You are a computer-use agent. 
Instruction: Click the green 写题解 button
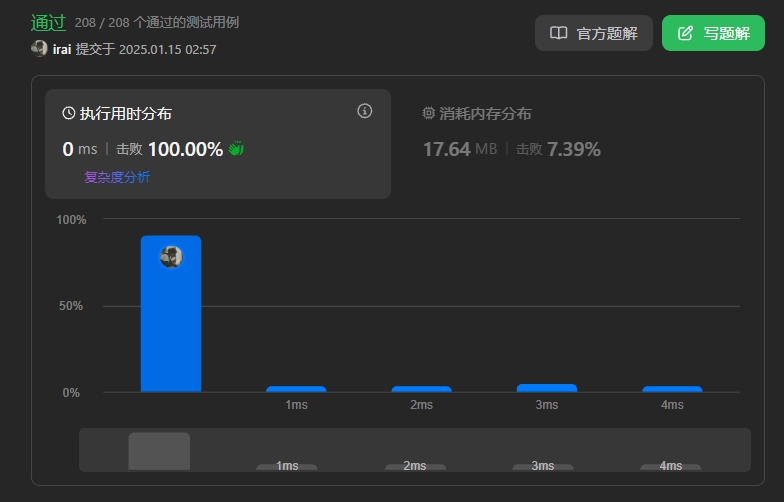click(x=713, y=33)
